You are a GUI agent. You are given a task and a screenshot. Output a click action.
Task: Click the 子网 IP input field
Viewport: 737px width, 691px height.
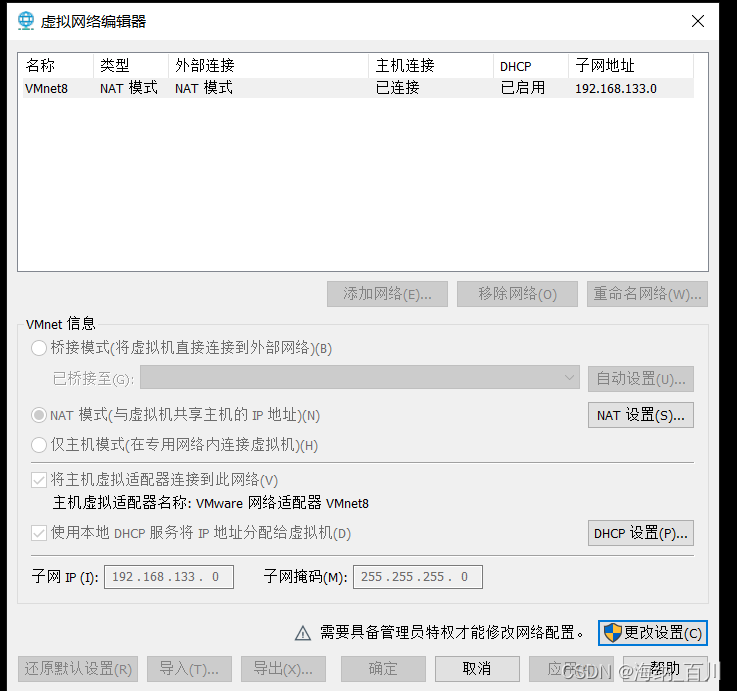[x=169, y=577]
